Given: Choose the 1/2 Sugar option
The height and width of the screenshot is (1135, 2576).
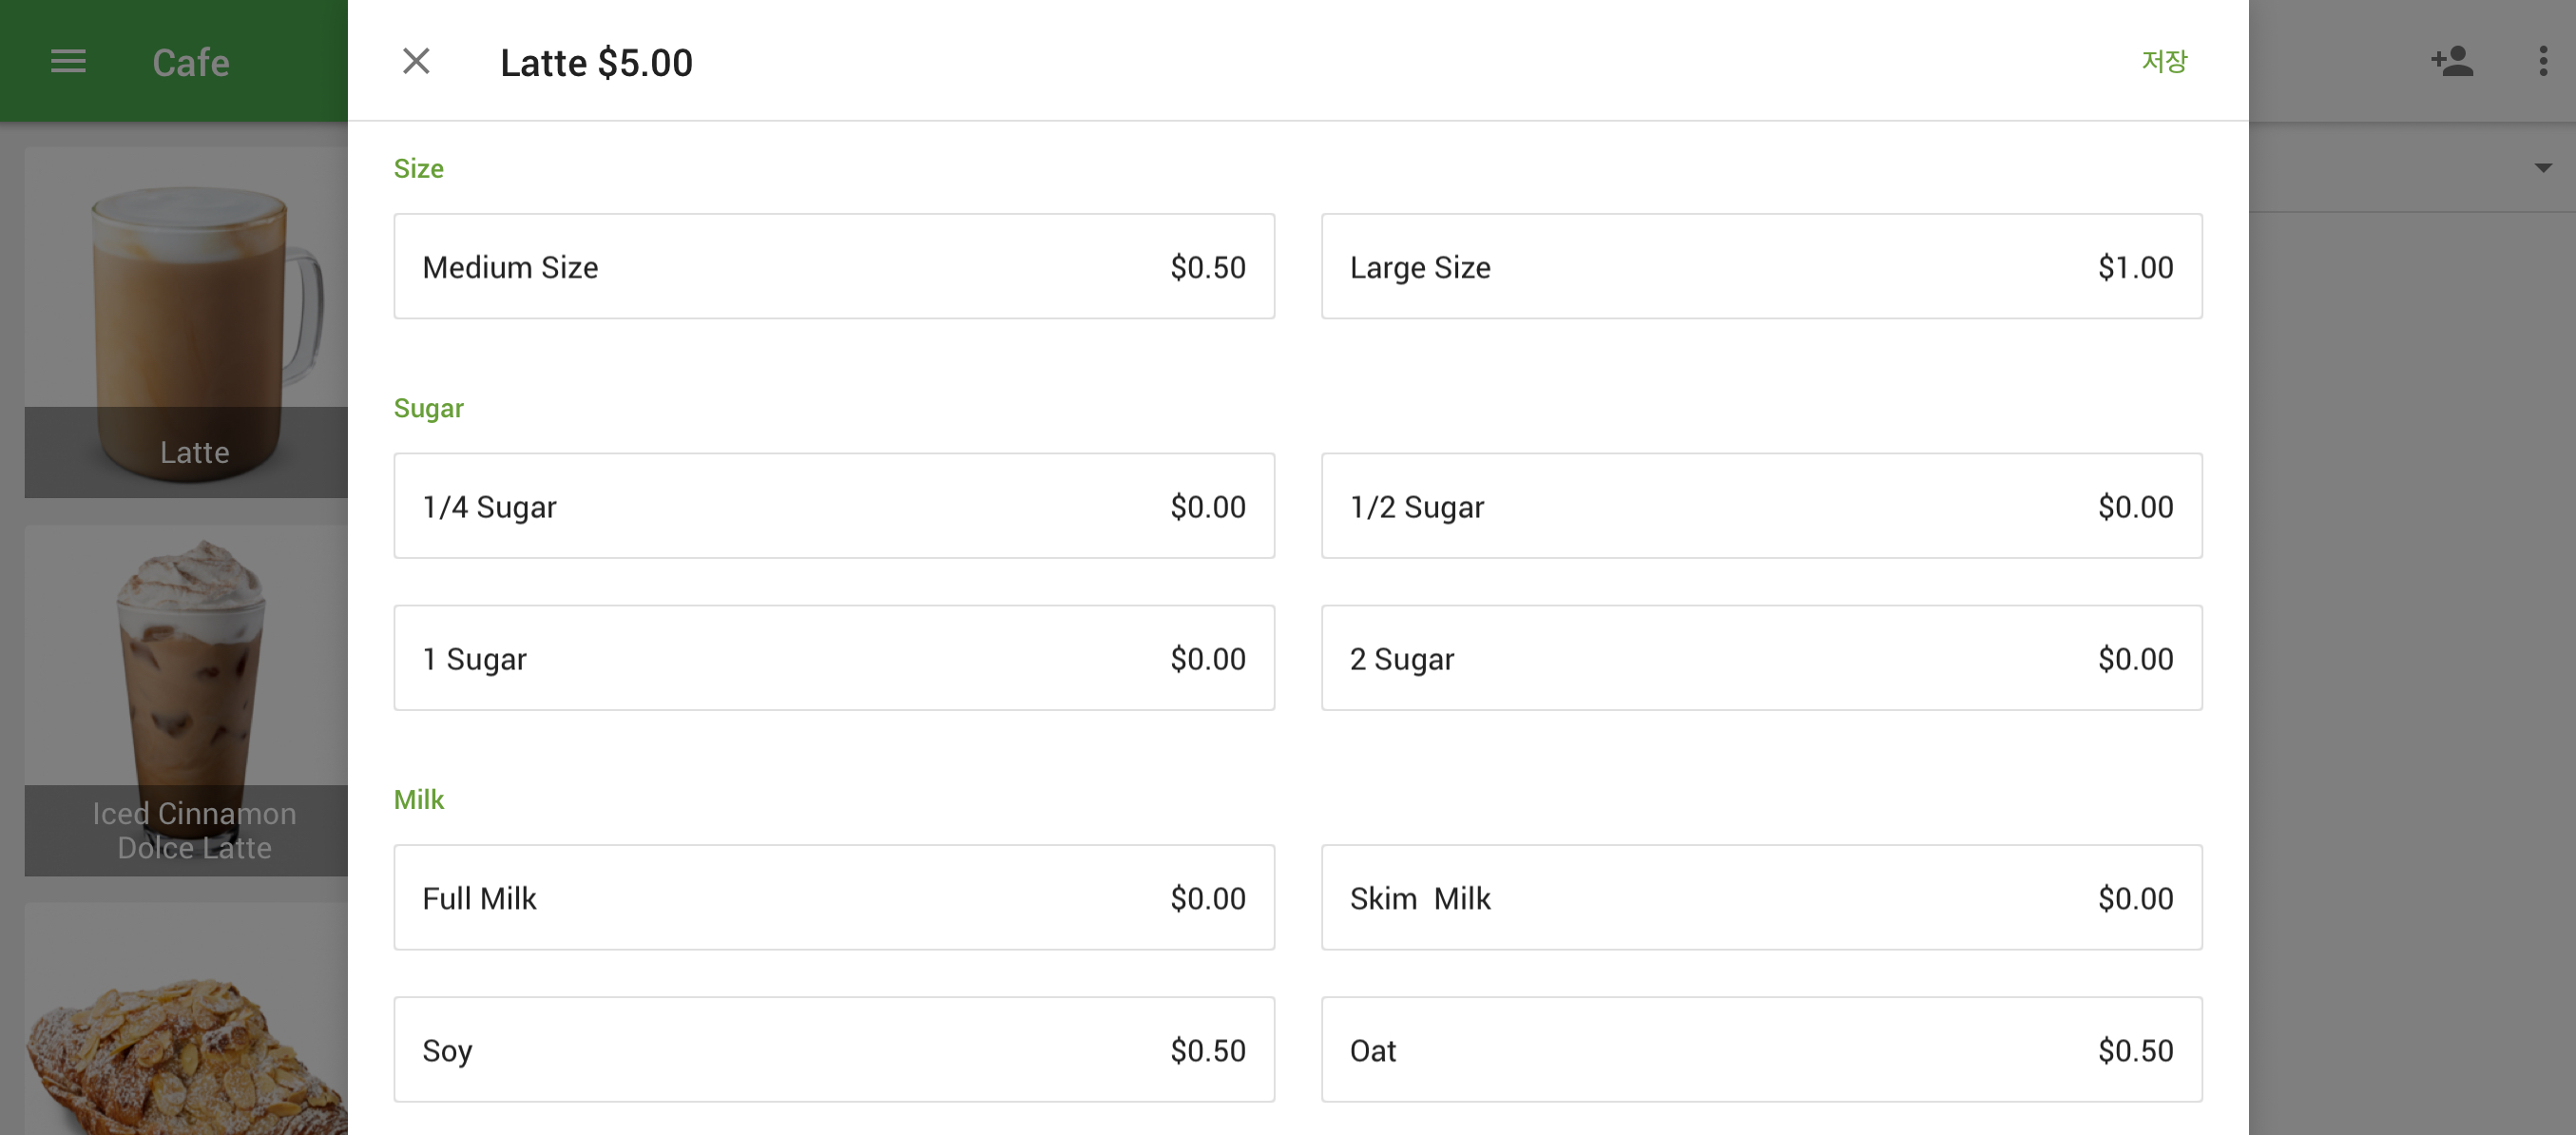Looking at the screenshot, I should pos(1760,506).
